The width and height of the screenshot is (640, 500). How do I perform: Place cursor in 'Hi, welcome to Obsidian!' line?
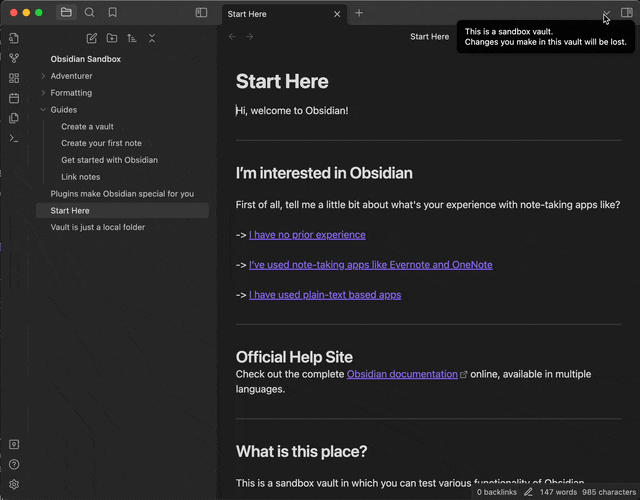tap(292, 111)
